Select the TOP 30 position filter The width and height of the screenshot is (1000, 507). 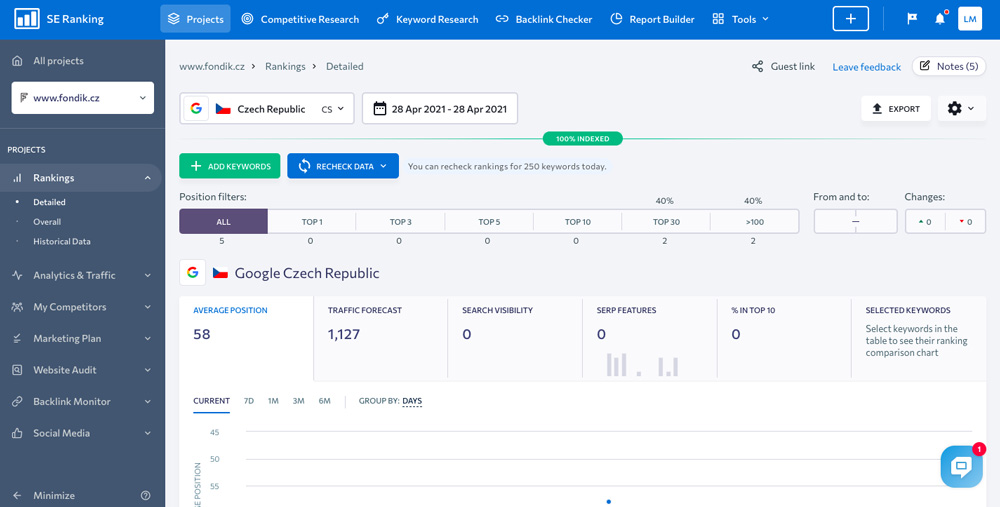point(666,222)
